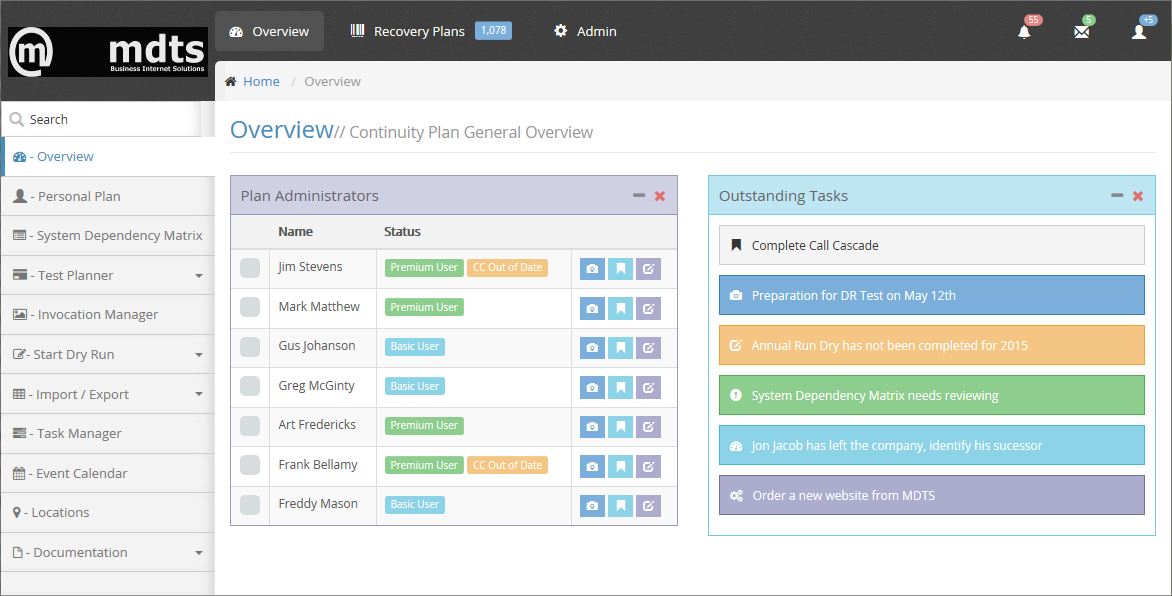Click the edit icon for Greg McGinty
The width and height of the screenshot is (1172, 596).
click(648, 387)
